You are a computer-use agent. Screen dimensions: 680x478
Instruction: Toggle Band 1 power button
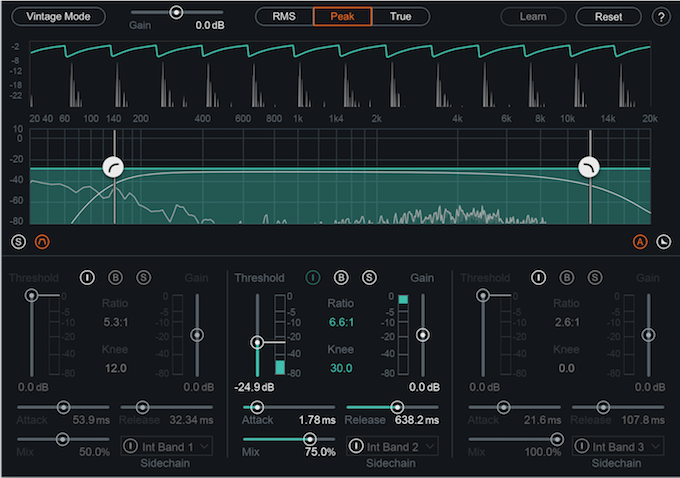87,278
